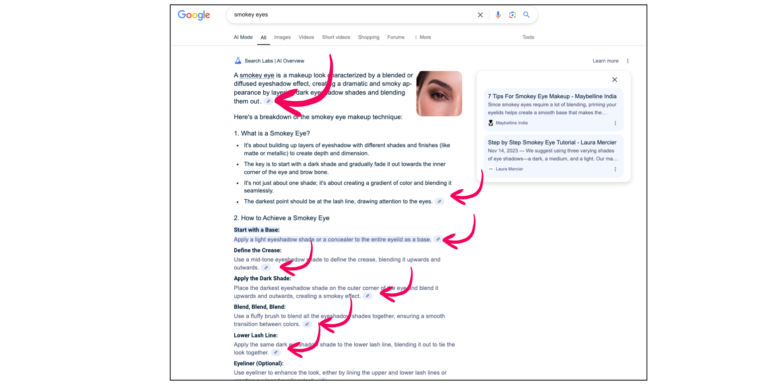The image size is (770, 385).
Task: Click the source link icon after 'them out.'
Action: tap(269, 101)
